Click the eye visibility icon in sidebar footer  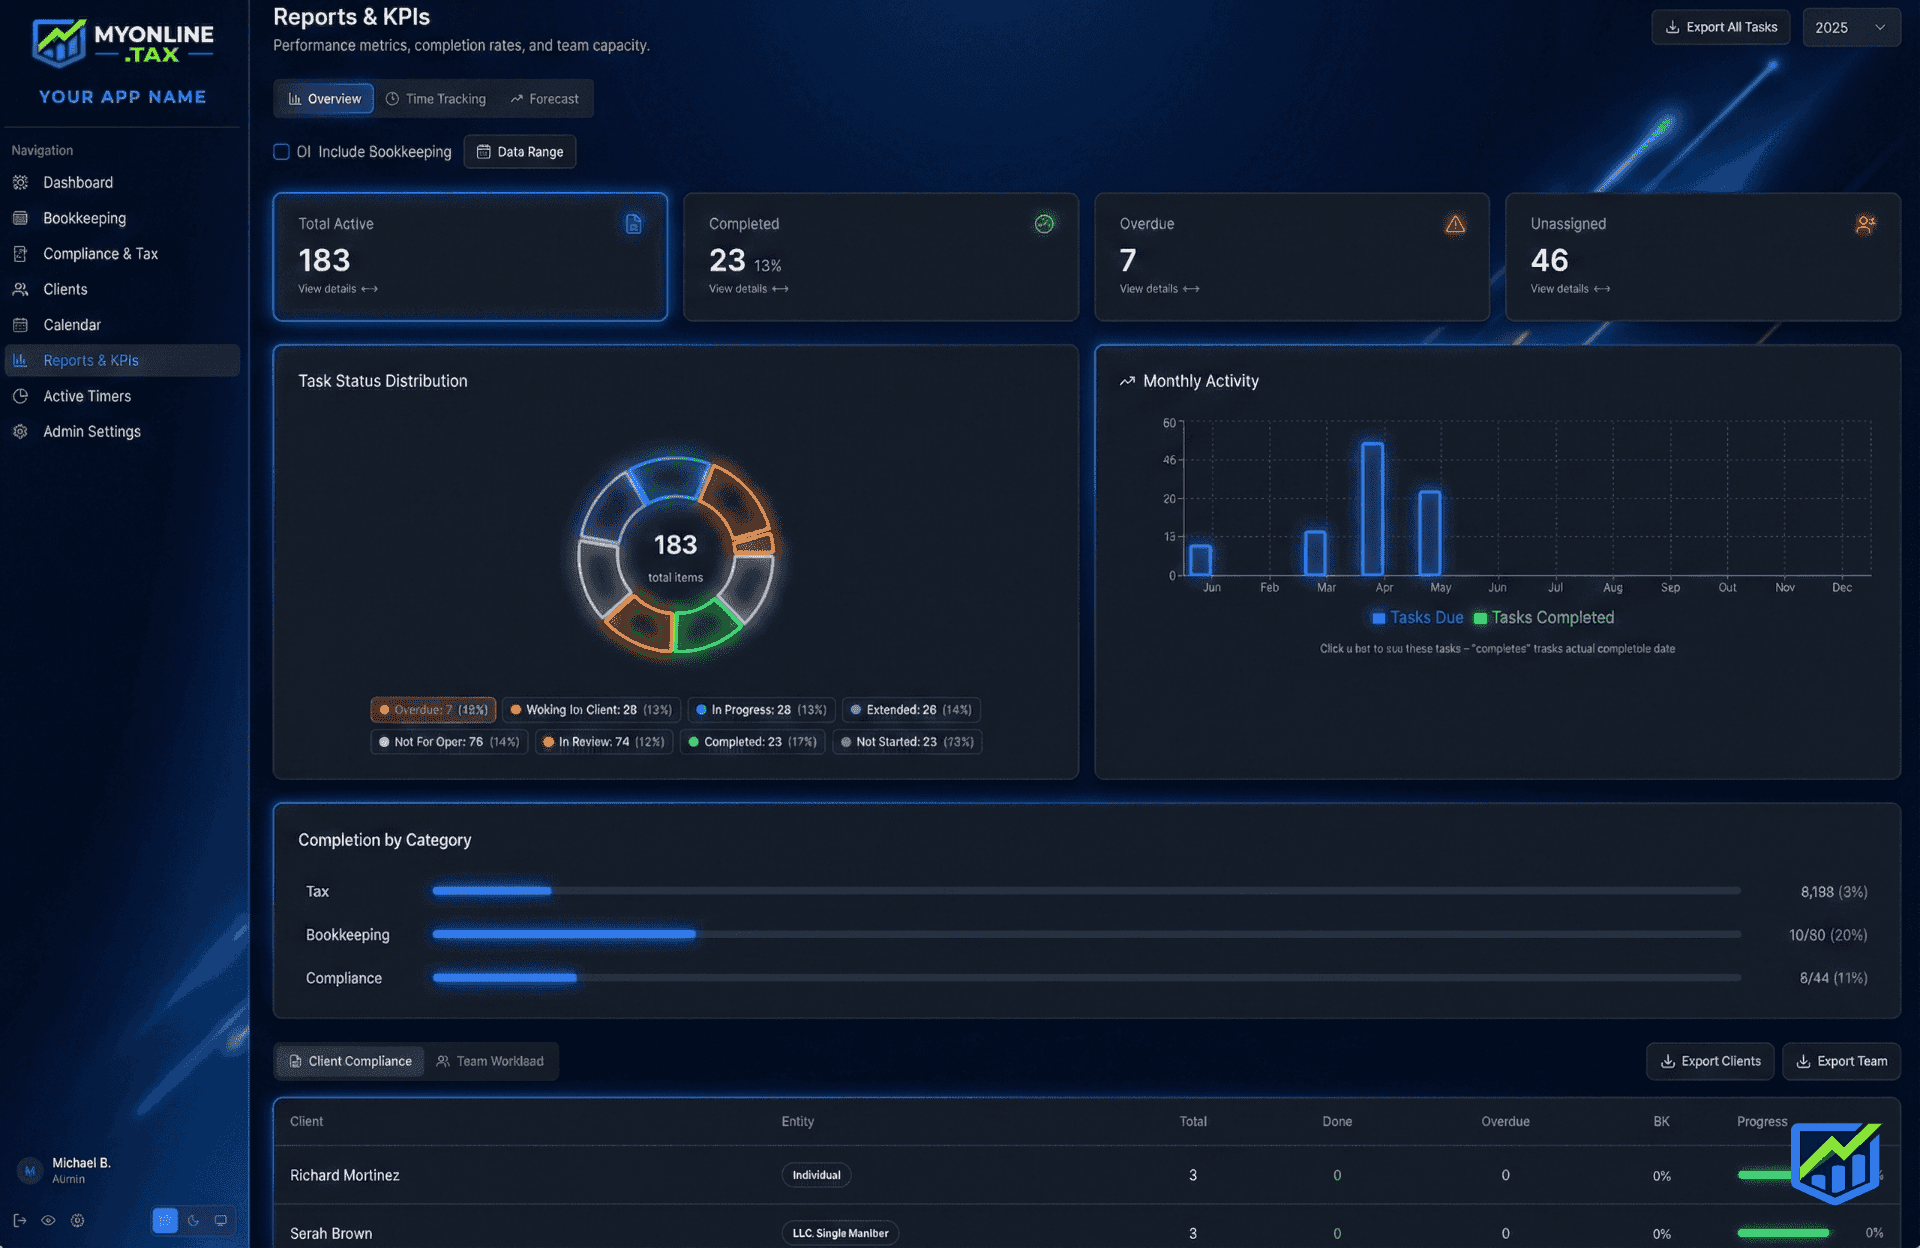pyautogui.click(x=48, y=1220)
